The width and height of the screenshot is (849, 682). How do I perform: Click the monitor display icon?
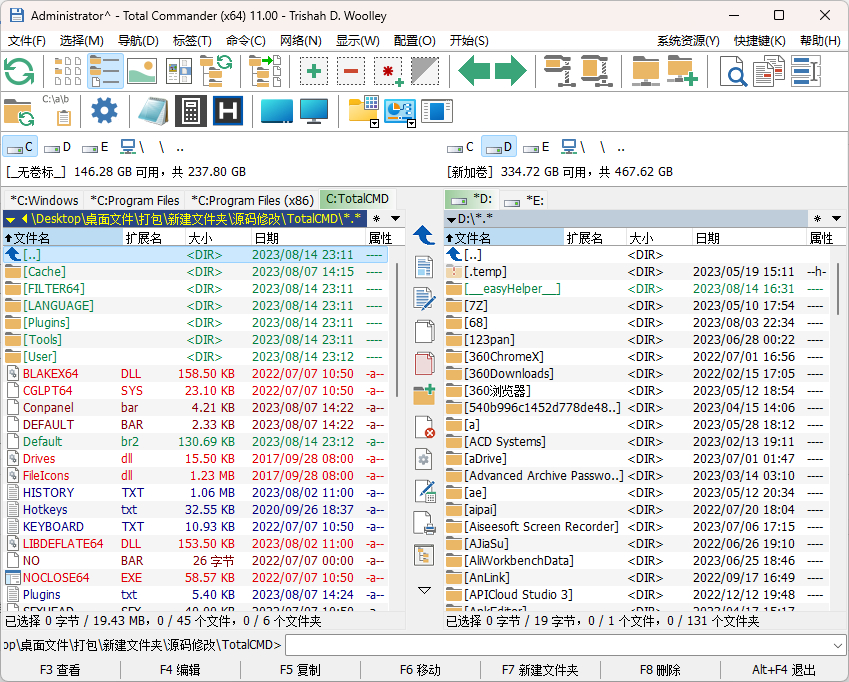pos(314,111)
